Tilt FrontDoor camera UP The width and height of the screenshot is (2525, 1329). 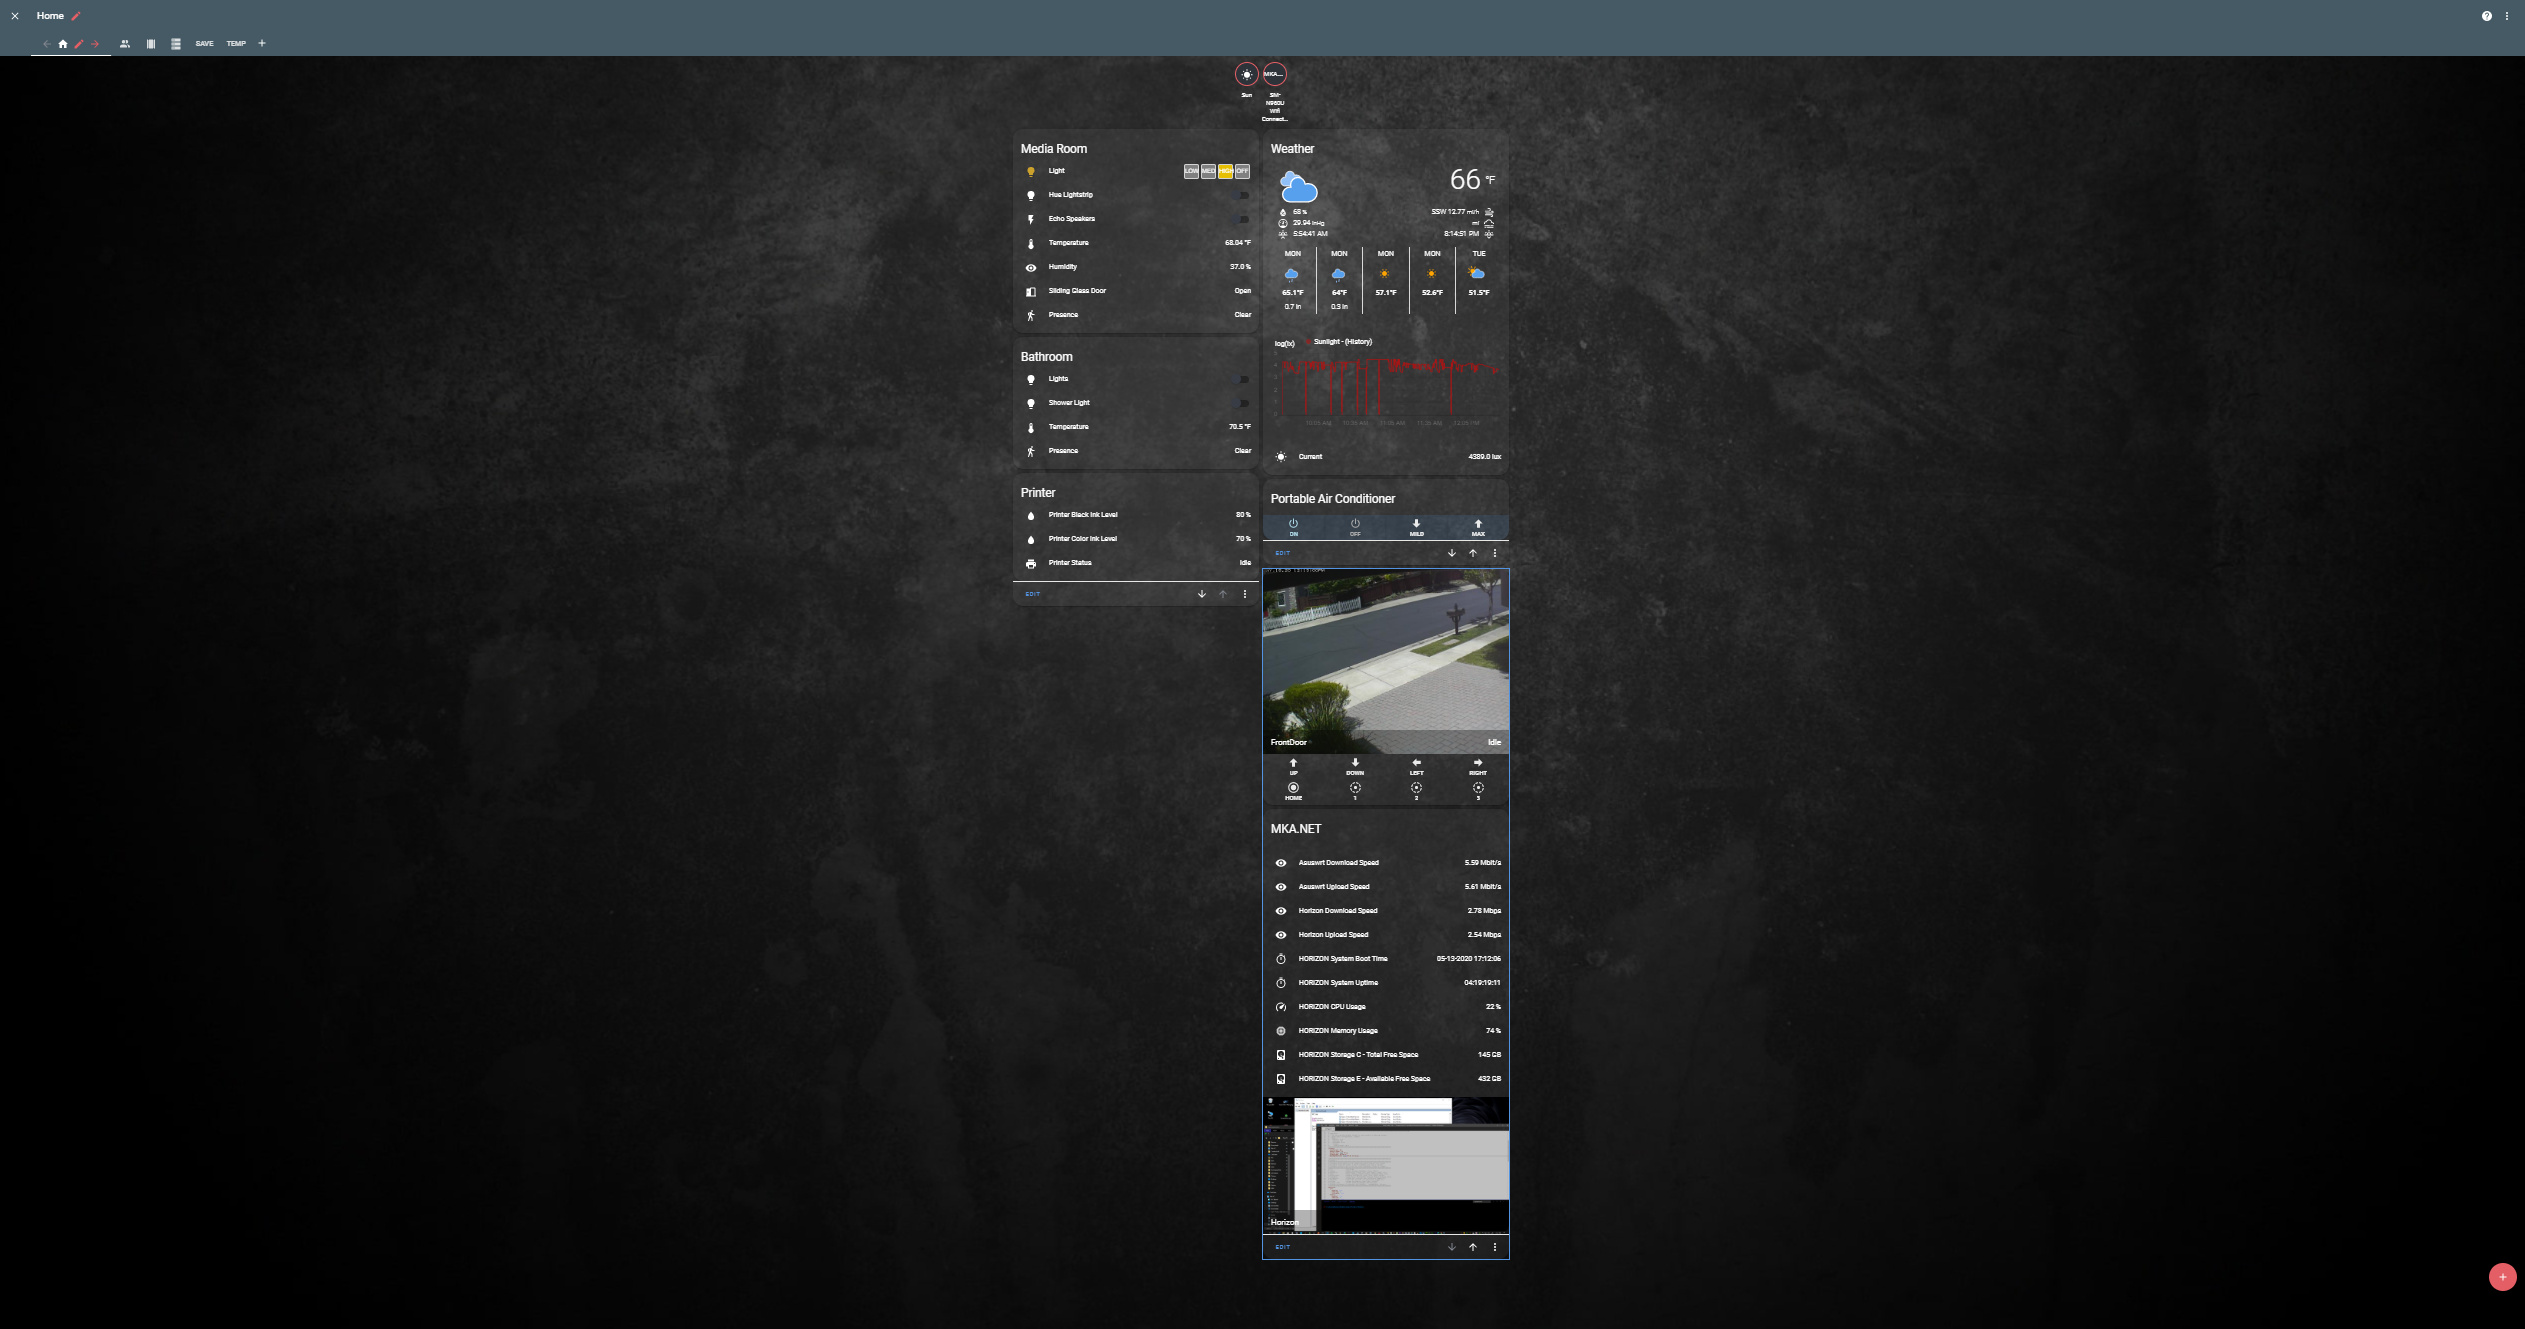click(1293, 765)
